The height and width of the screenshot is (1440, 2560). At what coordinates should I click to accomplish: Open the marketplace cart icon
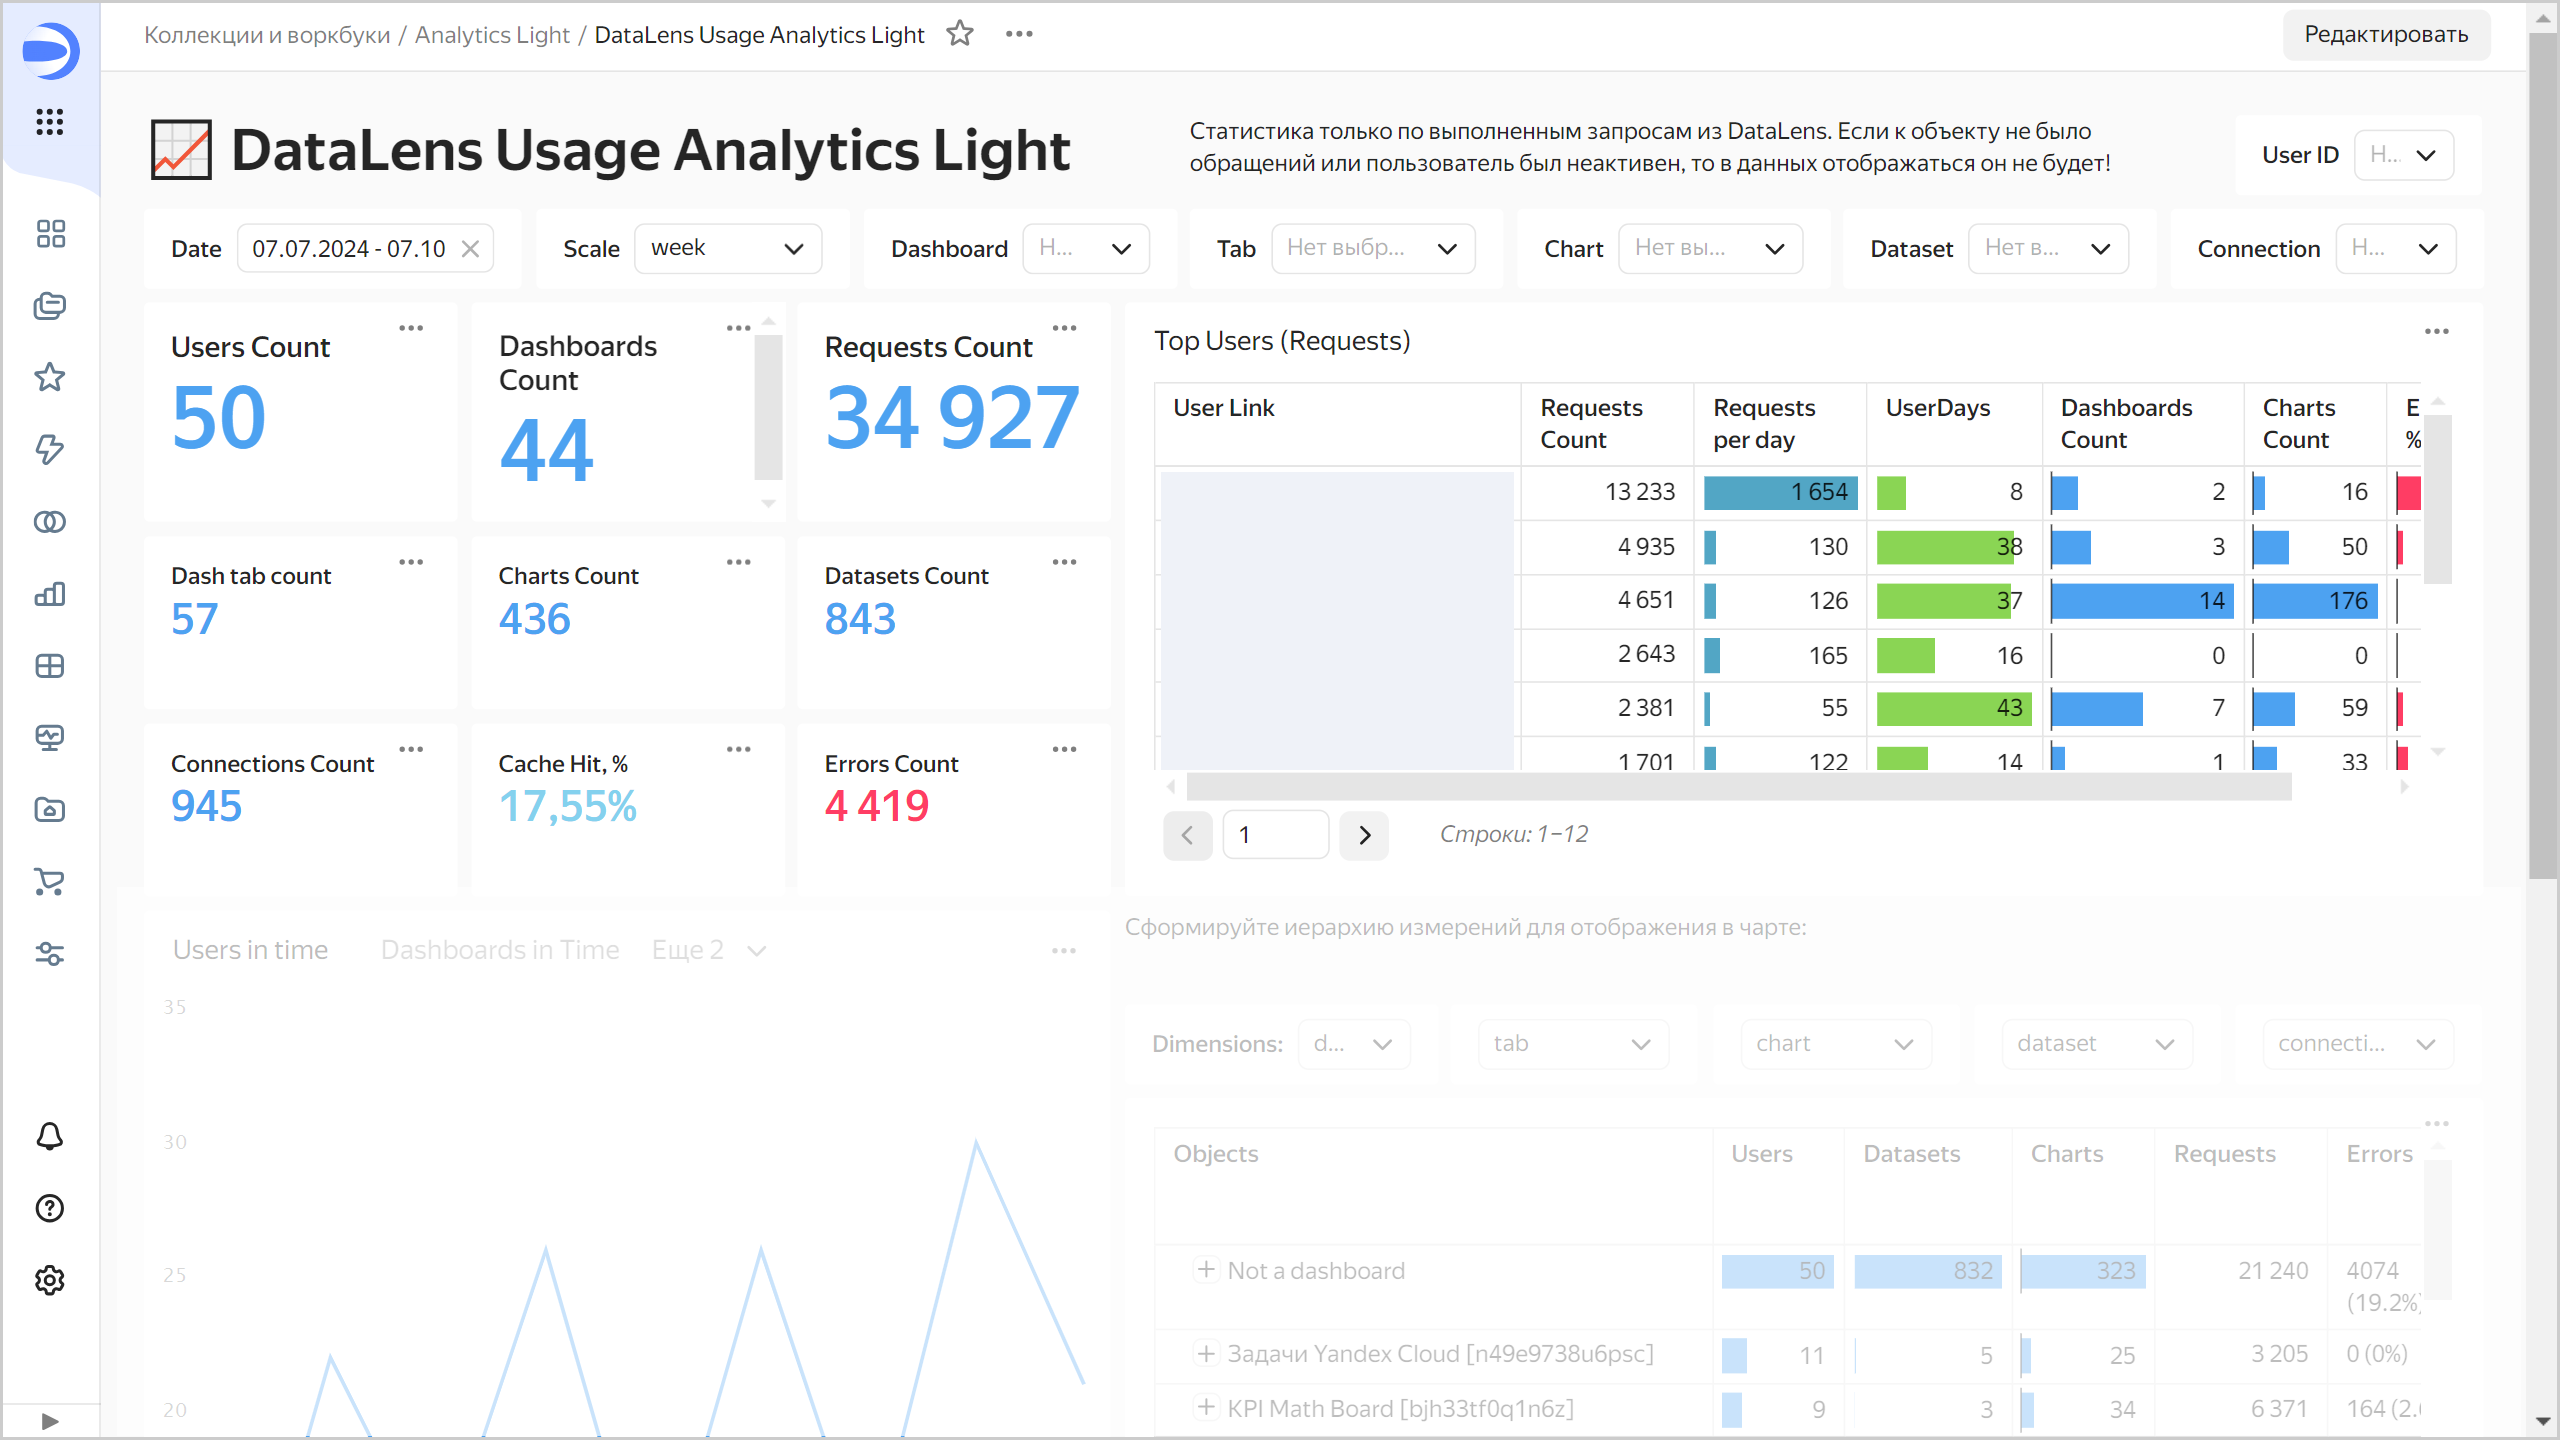(49, 883)
